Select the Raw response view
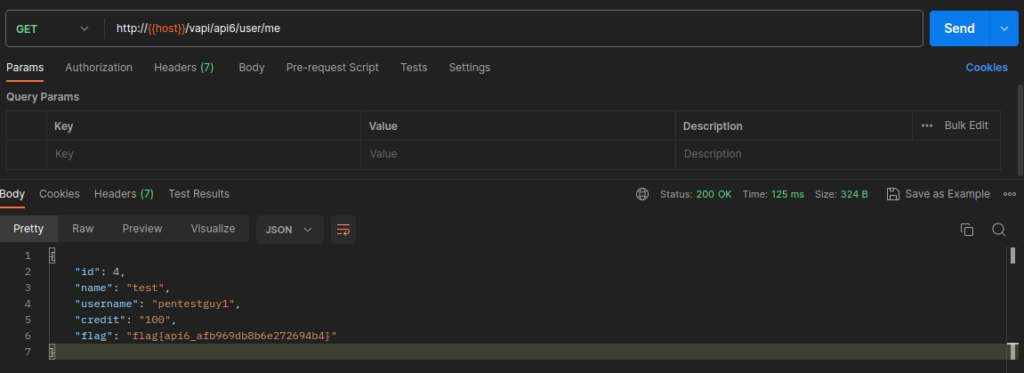 click(x=83, y=229)
